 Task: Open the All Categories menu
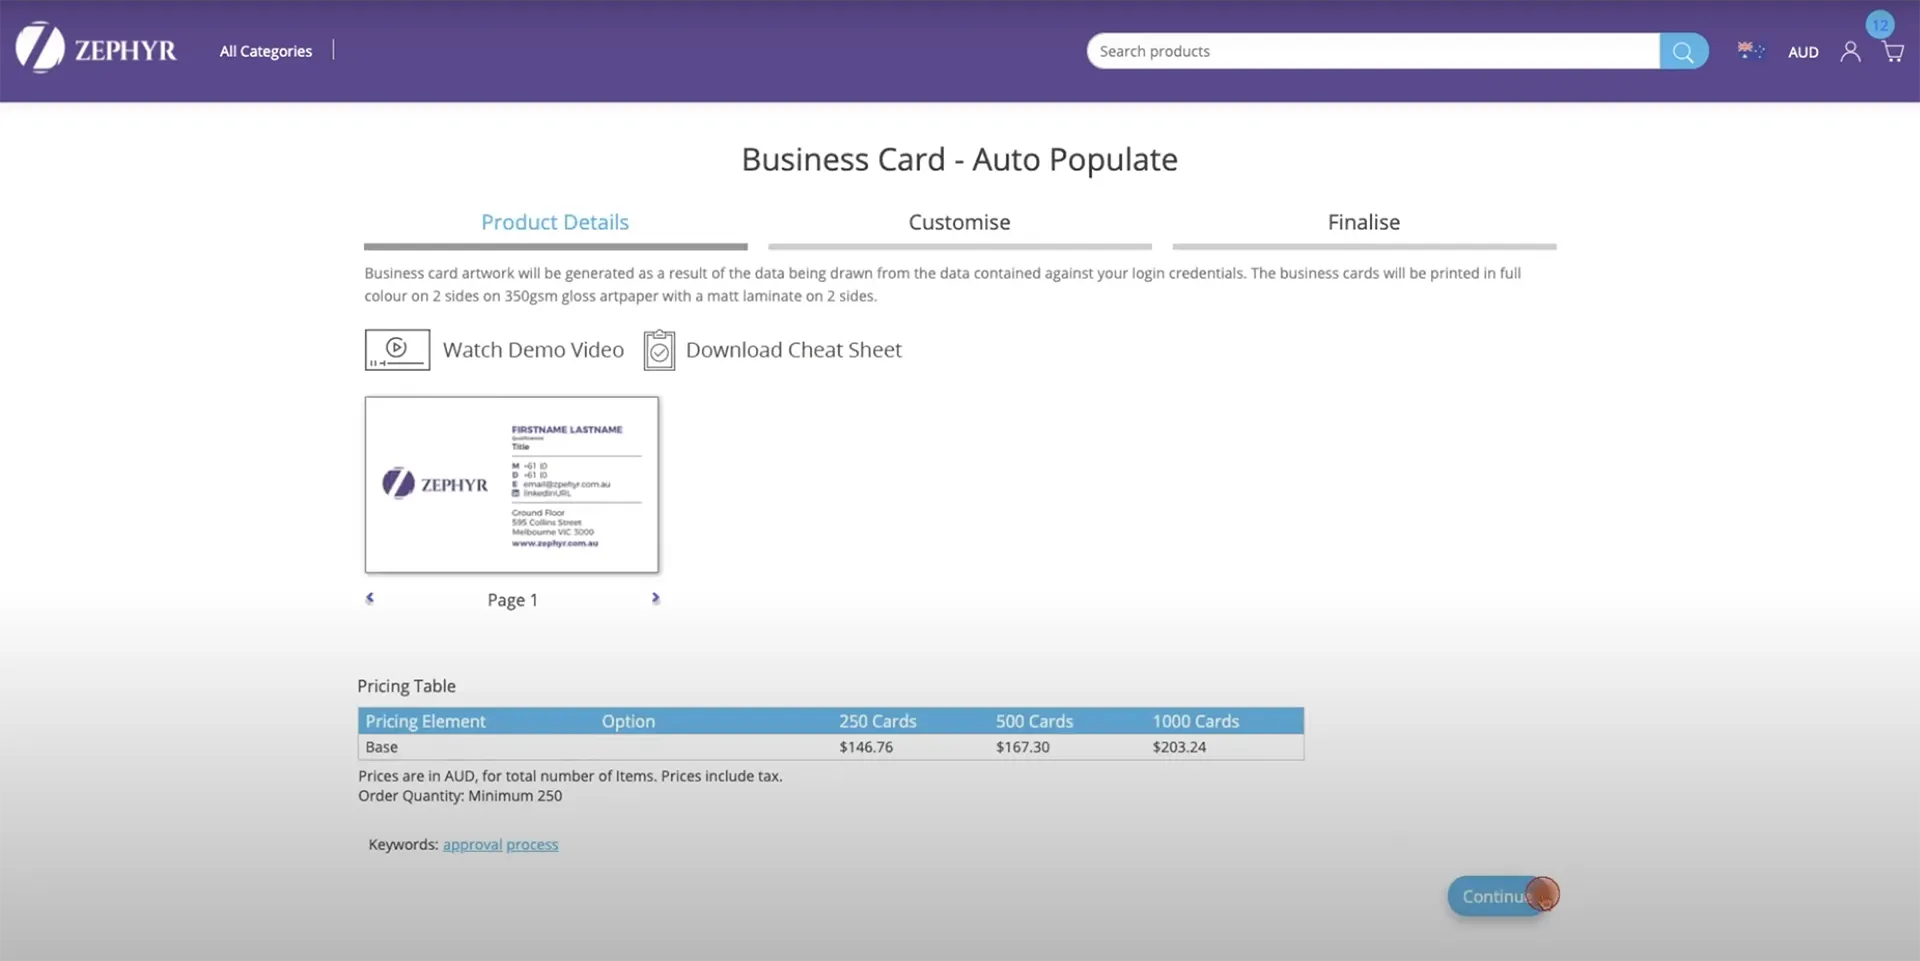click(x=266, y=51)
